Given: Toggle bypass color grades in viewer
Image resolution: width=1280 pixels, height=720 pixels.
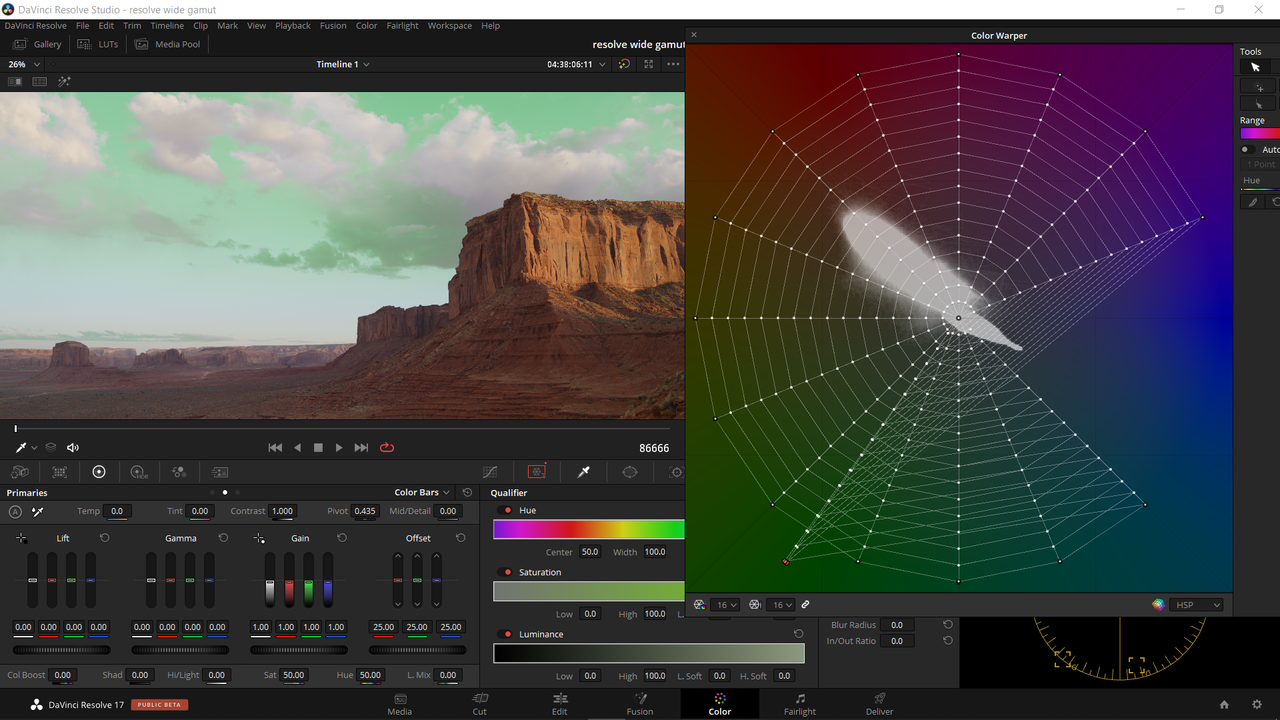Looking at the screenshot, I should [624, 64].
